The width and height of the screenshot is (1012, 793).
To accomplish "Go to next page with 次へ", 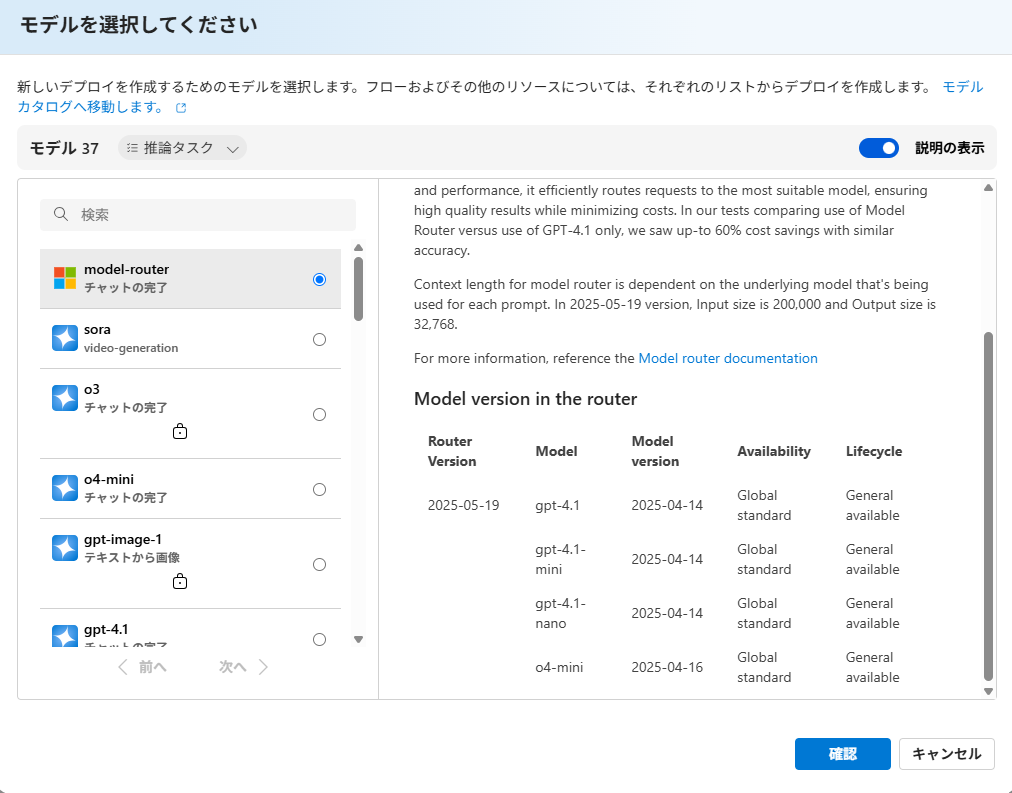I will click(x=243, y=667).
